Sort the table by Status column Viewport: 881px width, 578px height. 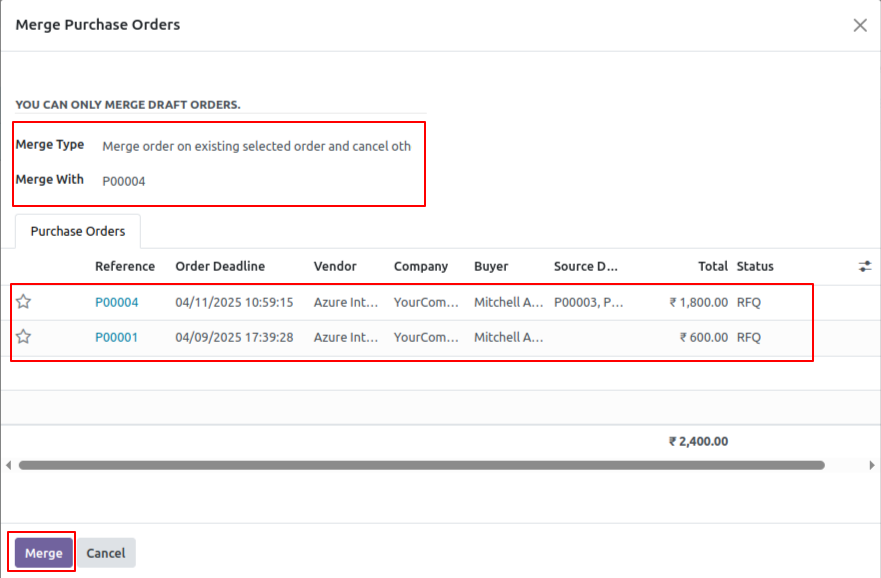pyautogui.click(x=755, y=266)
